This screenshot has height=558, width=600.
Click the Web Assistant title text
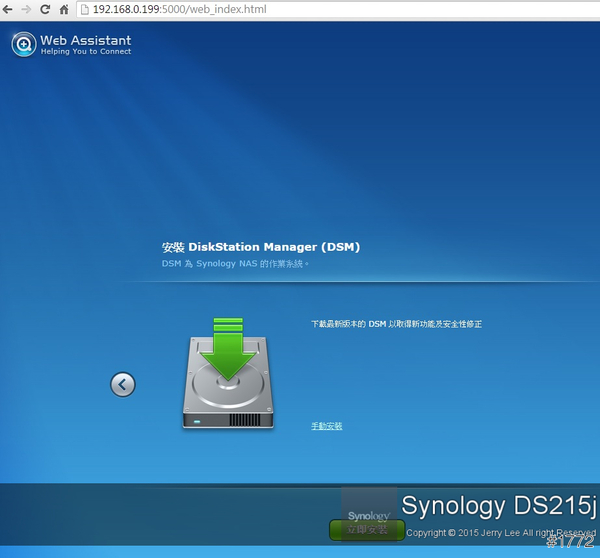(x=86, y=40)
